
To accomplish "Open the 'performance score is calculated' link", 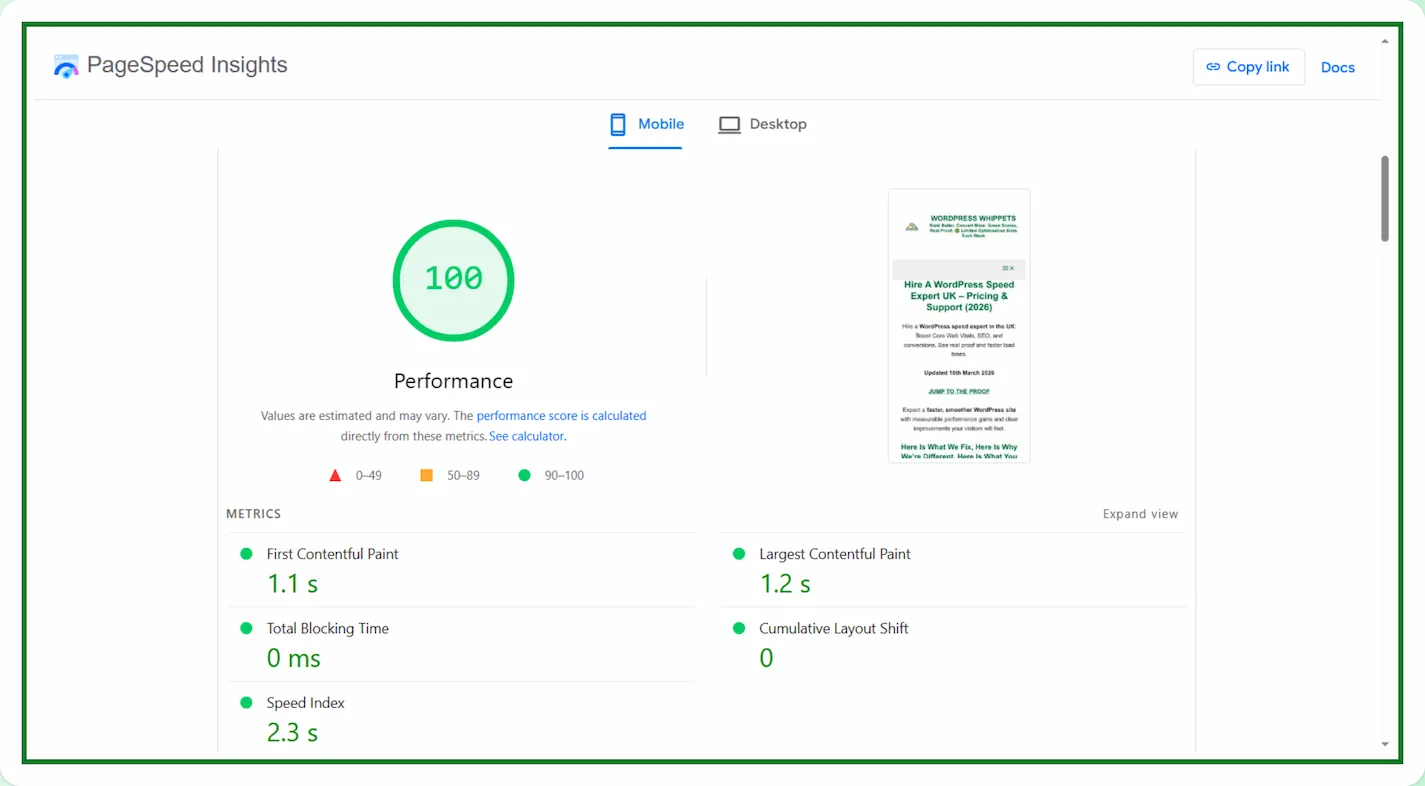I will pos(561,416).
